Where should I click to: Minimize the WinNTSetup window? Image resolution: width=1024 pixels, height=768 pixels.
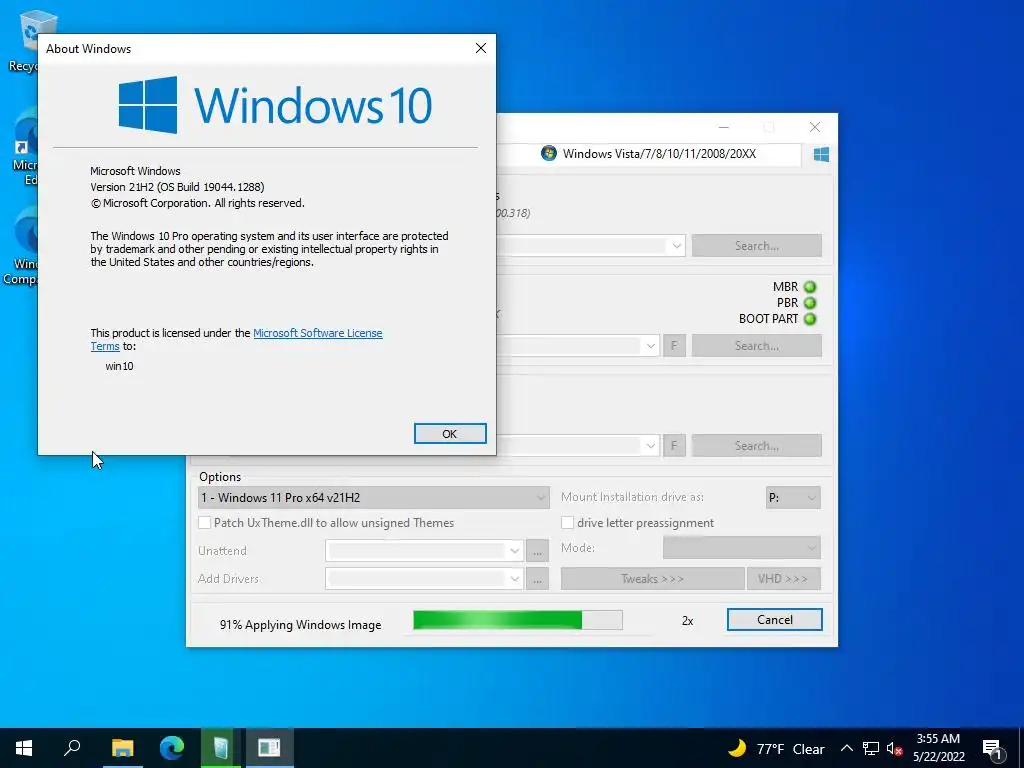(x=724, y=127)
